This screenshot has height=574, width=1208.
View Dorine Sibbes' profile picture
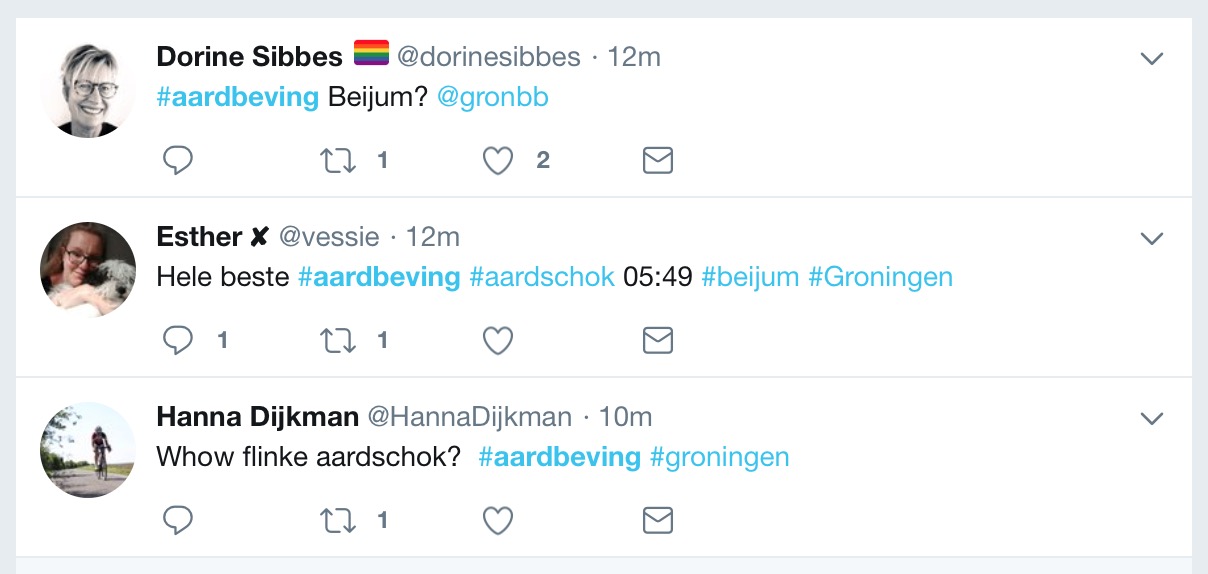click(88, 90)
